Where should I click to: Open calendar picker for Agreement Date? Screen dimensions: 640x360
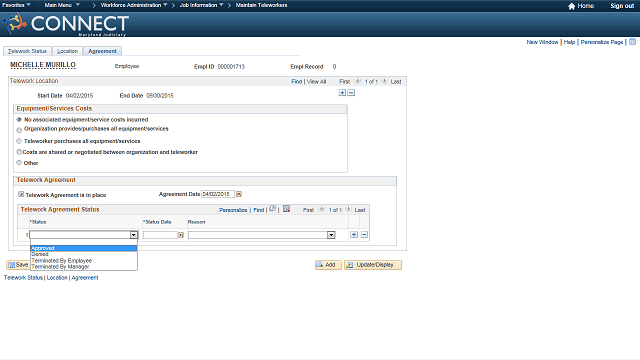point(239,194)
